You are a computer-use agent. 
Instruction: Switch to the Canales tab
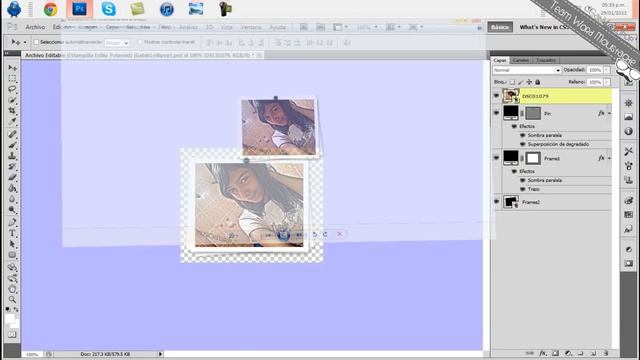(521, 60)
